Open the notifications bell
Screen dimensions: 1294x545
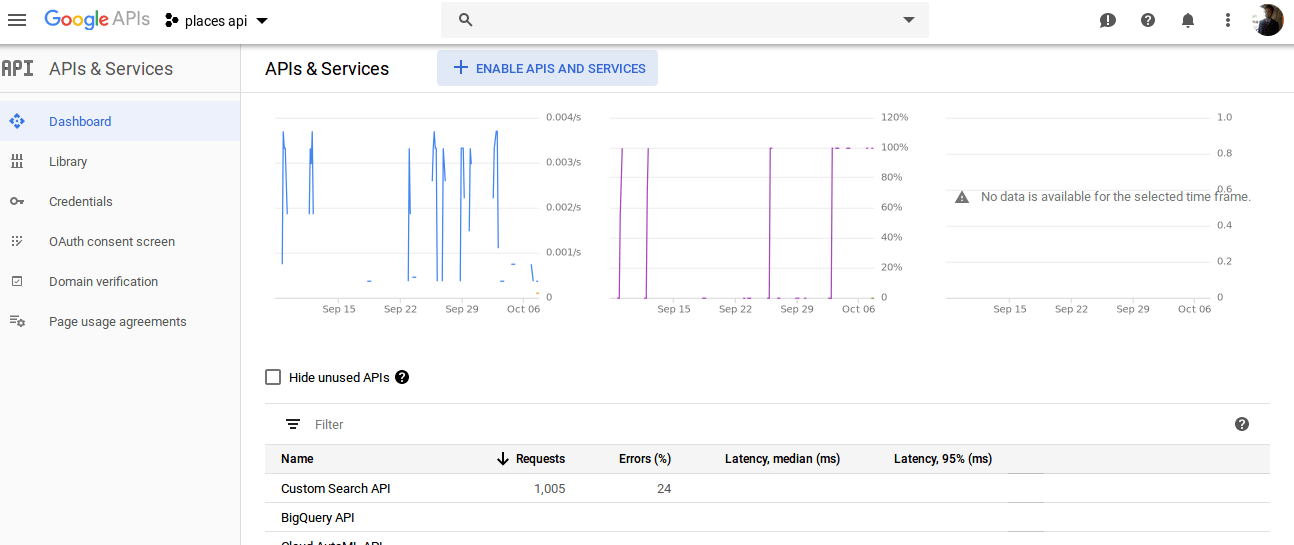pos(1188,20)
